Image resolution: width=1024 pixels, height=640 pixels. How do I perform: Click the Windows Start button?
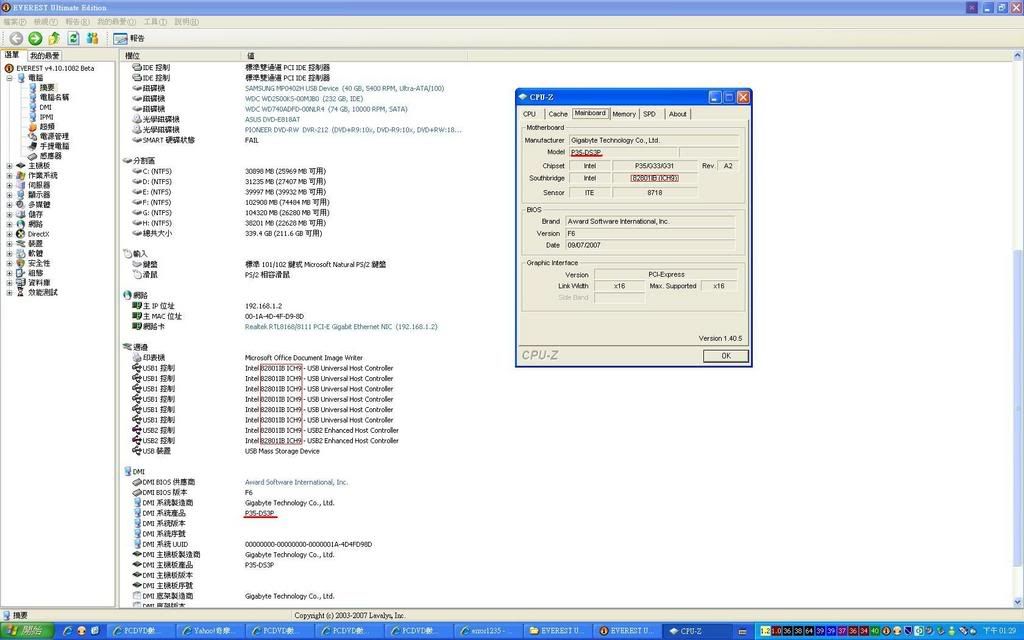click(x=26, y=631)
